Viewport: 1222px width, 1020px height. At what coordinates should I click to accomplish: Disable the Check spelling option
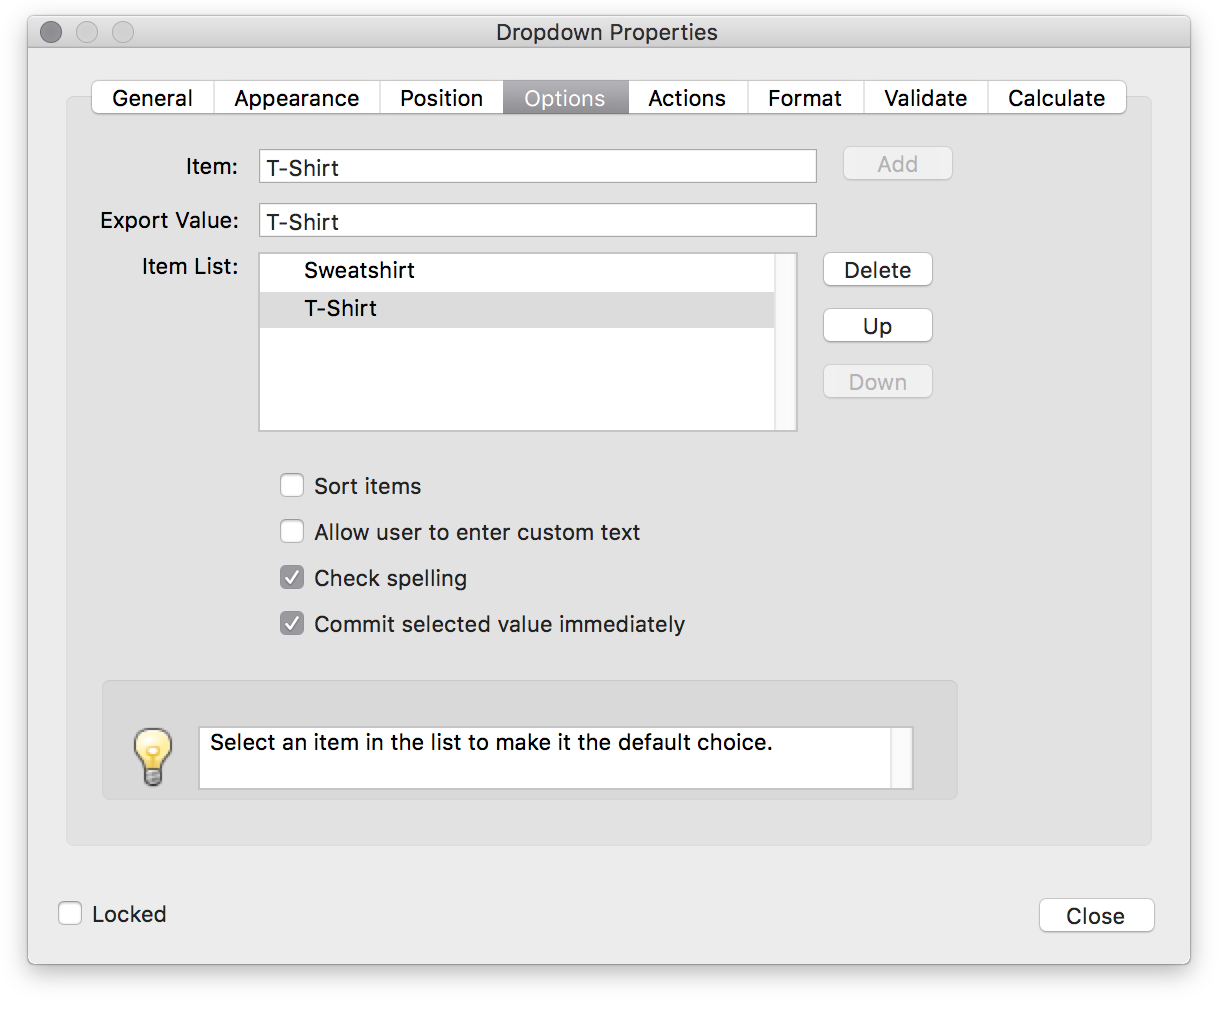(x=291, y=577)
